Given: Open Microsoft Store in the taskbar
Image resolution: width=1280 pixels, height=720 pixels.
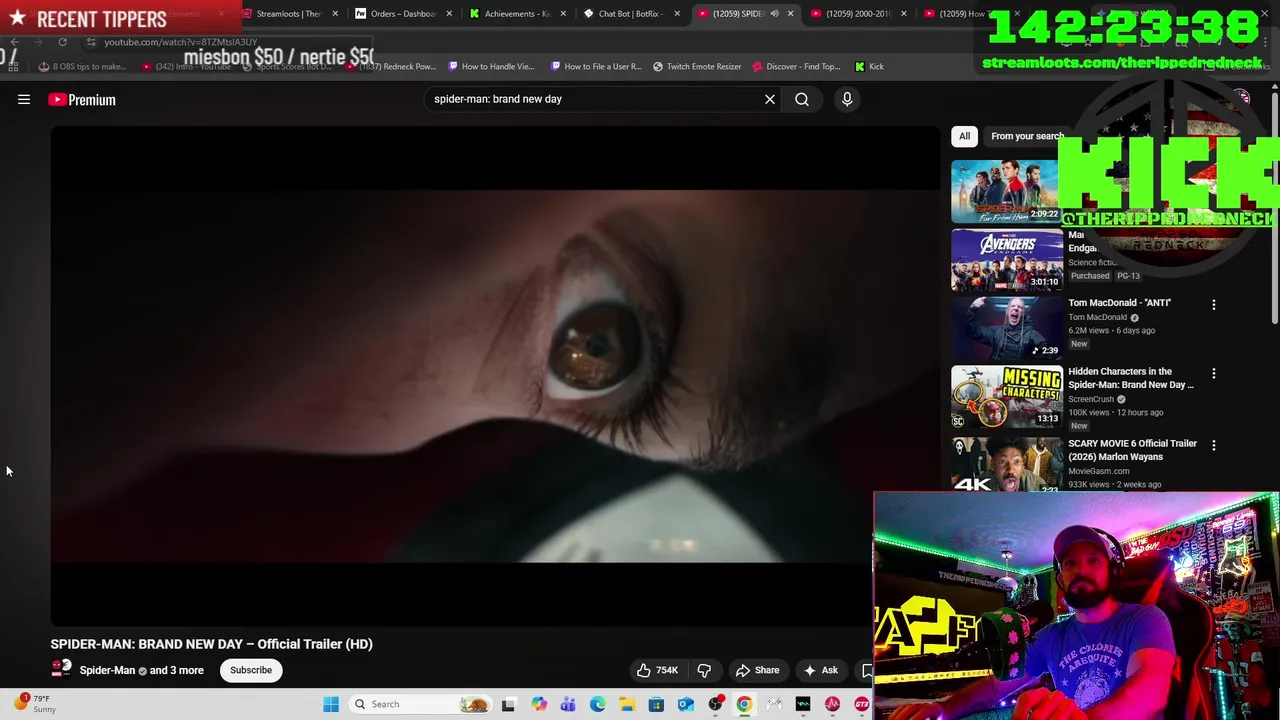Looking at the screenshot, I should 656,704.
